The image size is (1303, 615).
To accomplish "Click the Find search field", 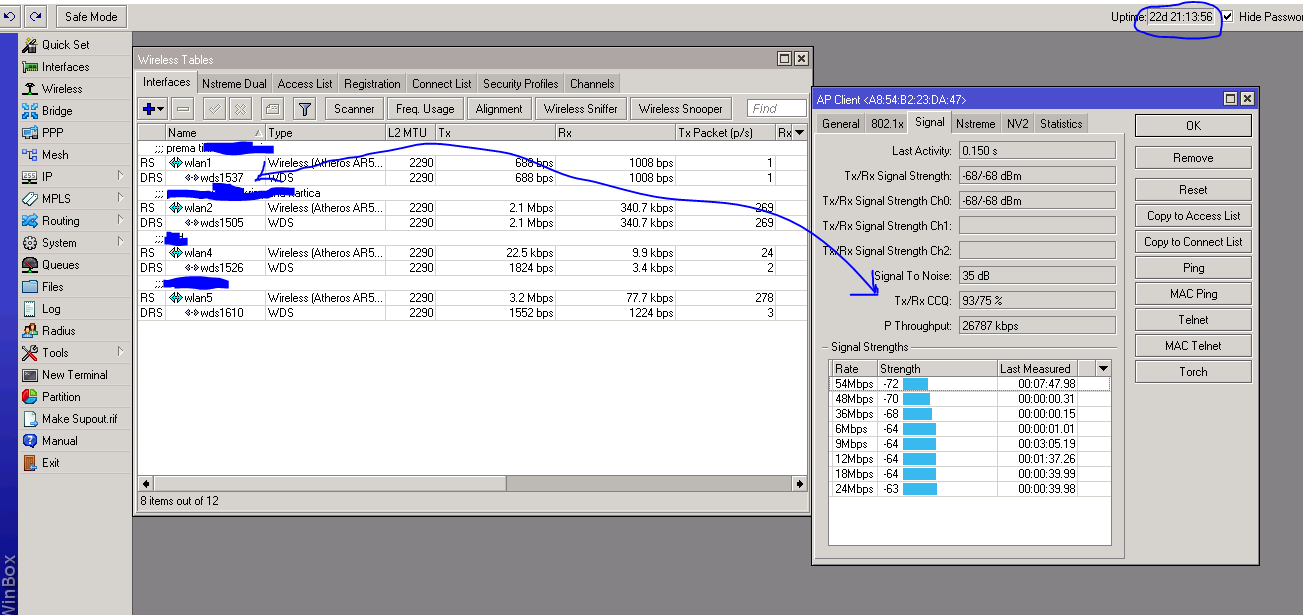I will pos(776,109).
